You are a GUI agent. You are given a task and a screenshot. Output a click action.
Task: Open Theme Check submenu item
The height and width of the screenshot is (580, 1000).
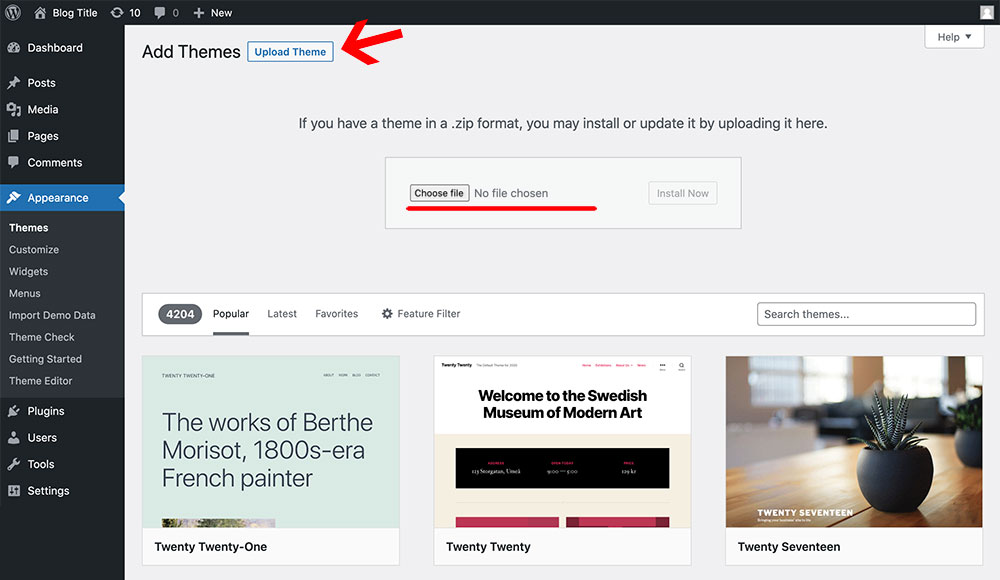(x=41, y=337)
